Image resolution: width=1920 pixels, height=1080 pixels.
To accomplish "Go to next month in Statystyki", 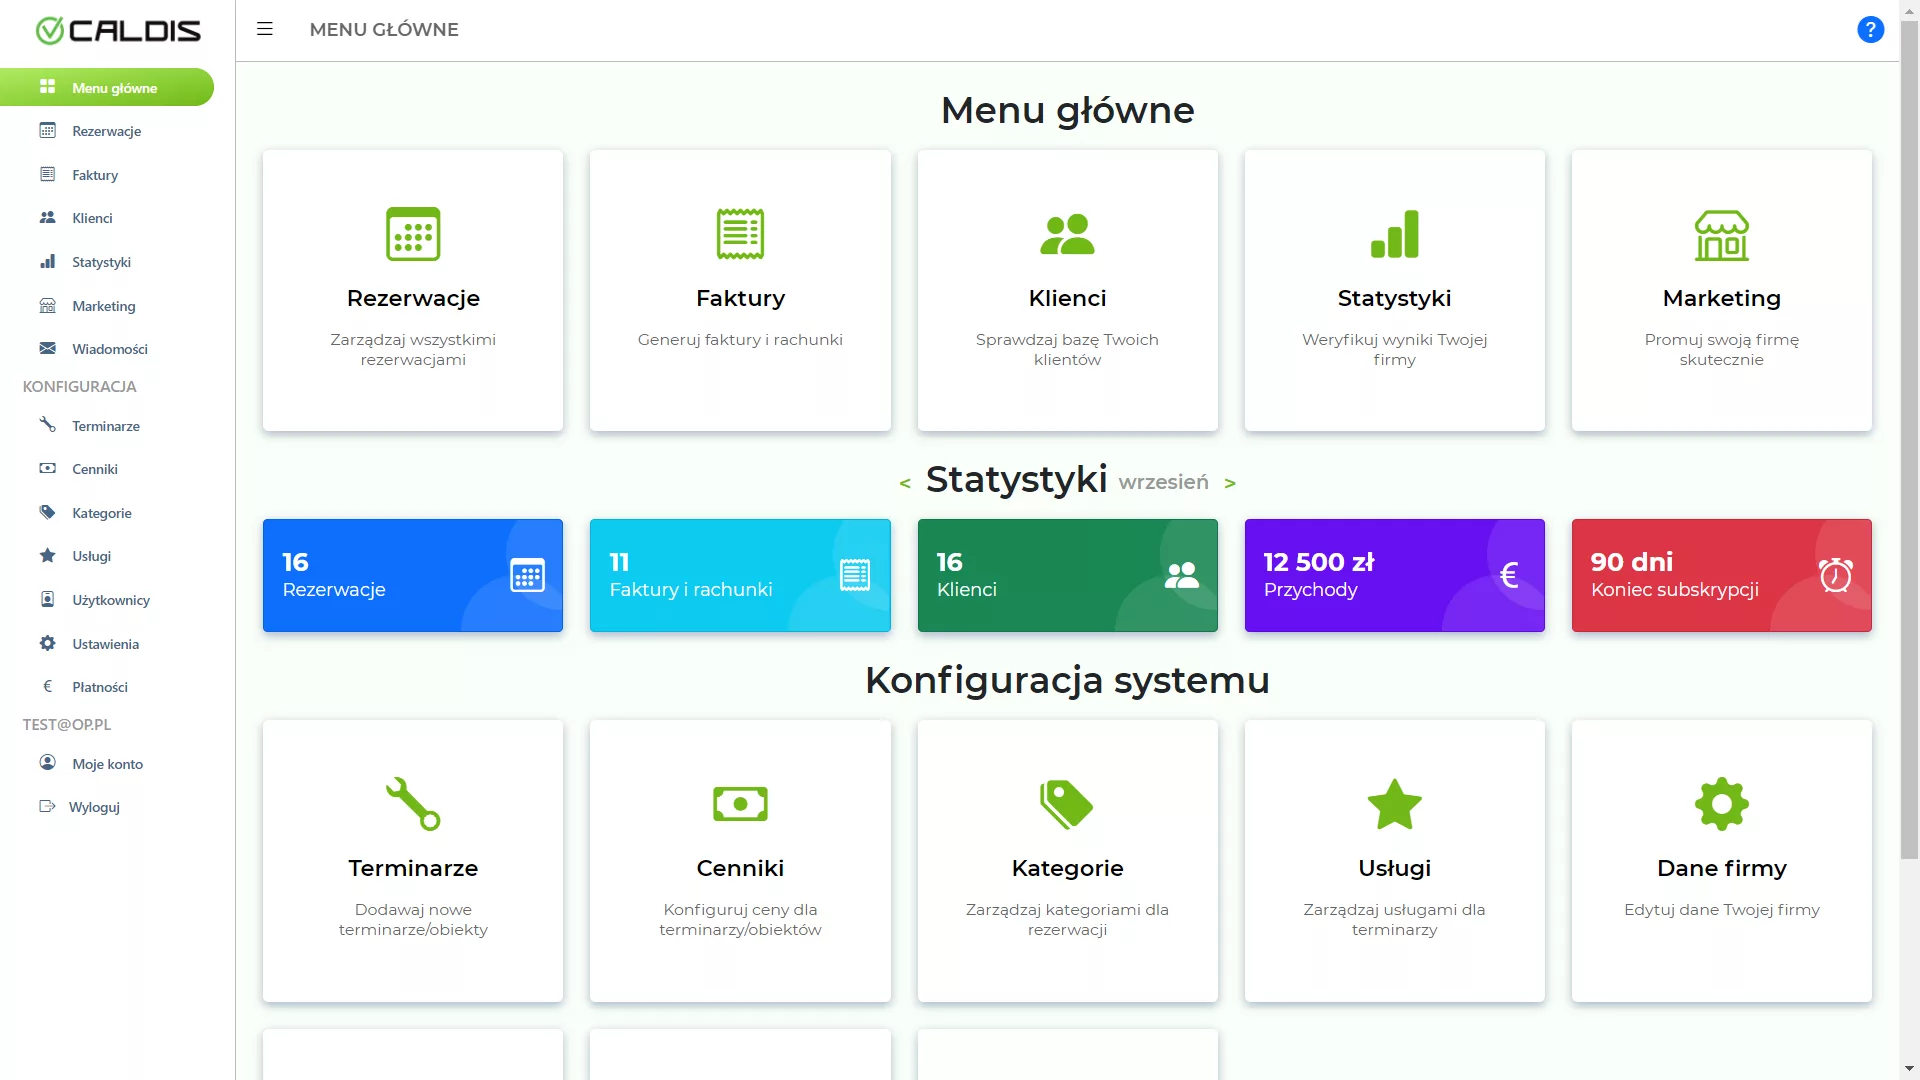I will (1230, 483).
